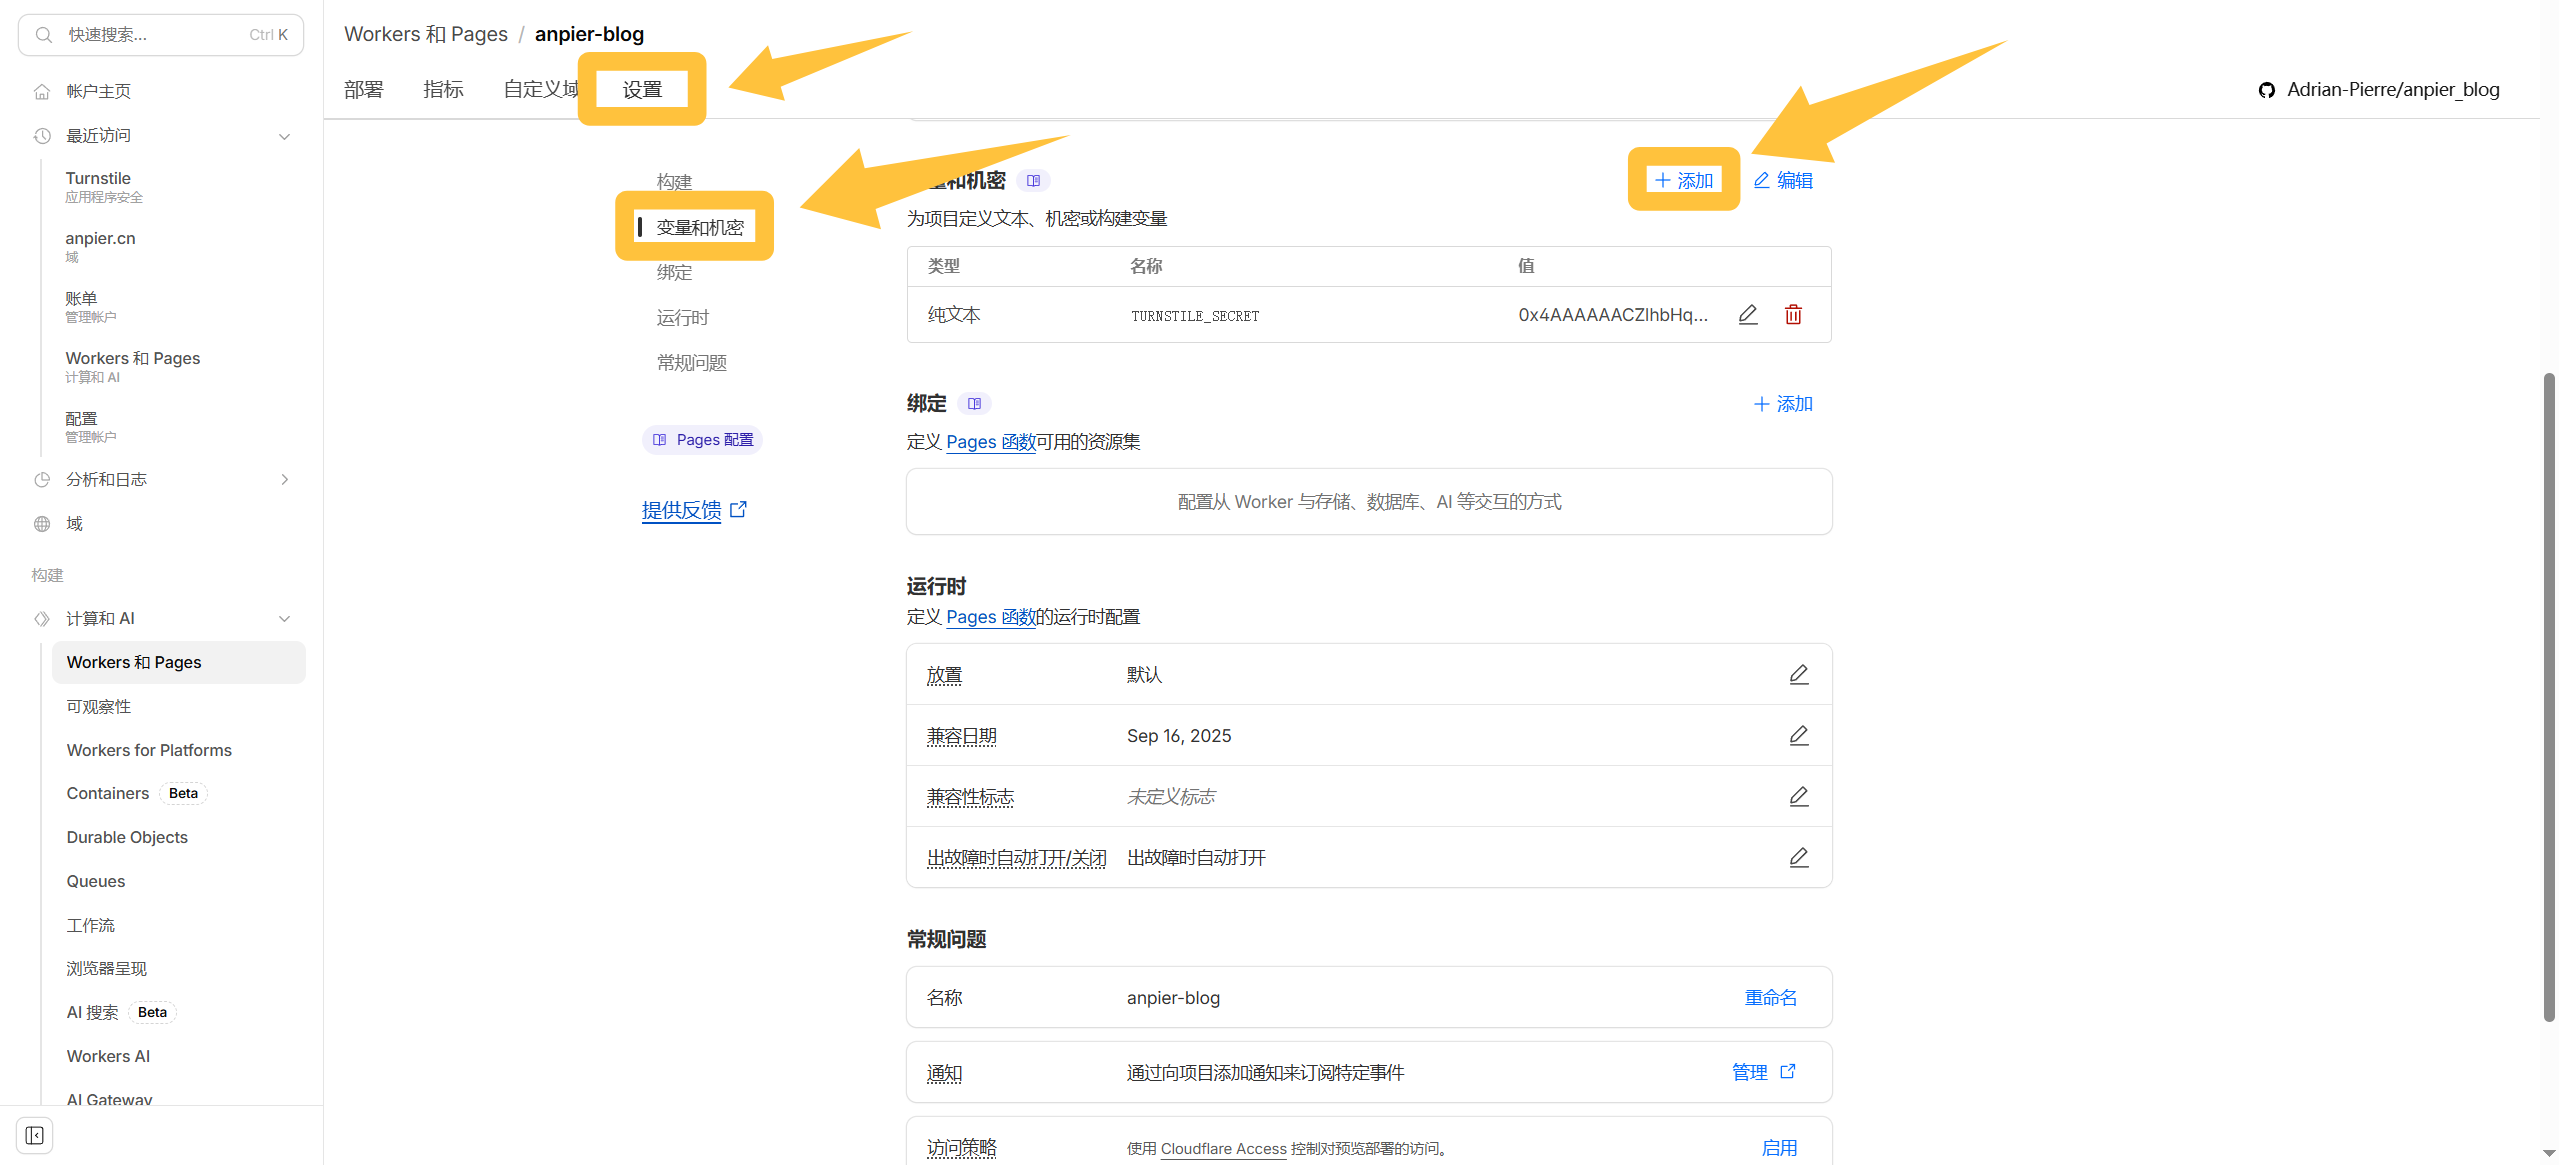Screen dimensions: 2560x1165
Task: Open docs icon next to 绑定 heading
Action: coord(974,404)
